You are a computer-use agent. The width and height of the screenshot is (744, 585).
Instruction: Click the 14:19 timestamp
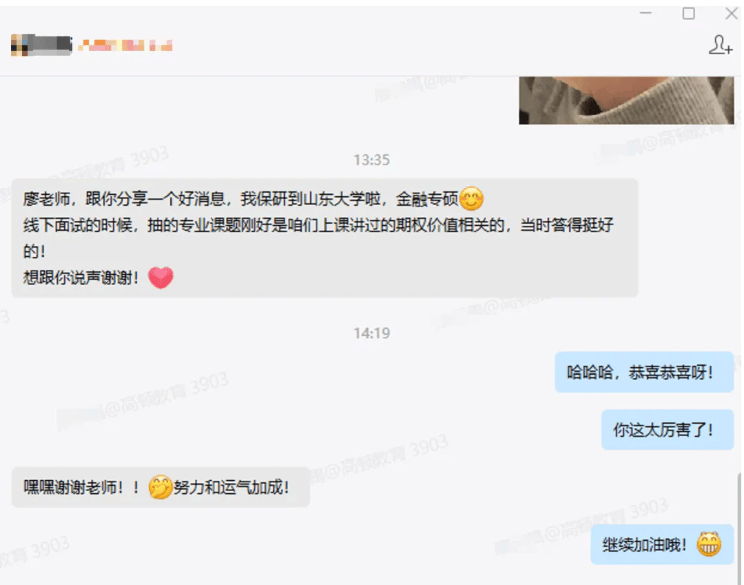click(x=372, y=333)
